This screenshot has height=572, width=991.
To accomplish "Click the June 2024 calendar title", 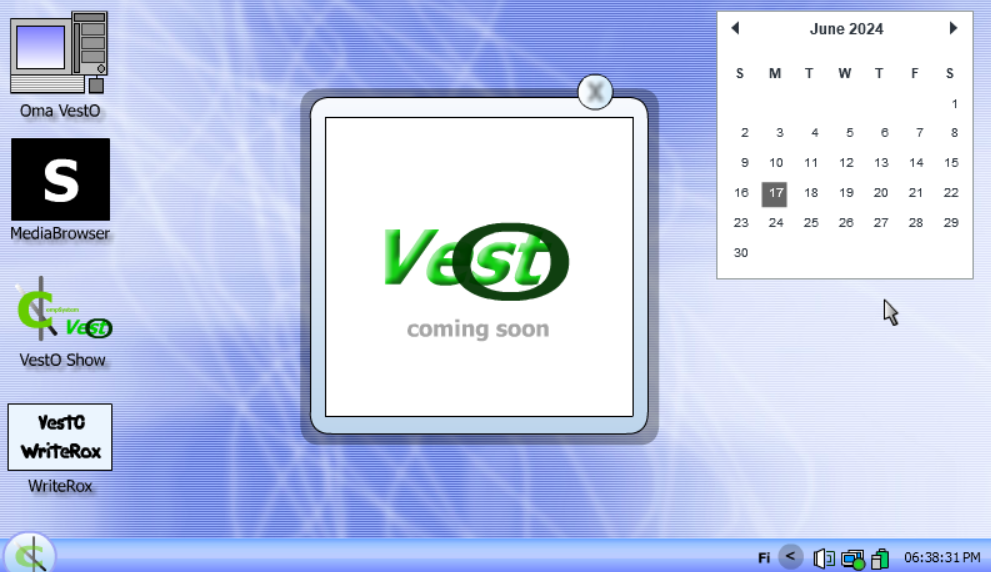I will click(846, 29).
